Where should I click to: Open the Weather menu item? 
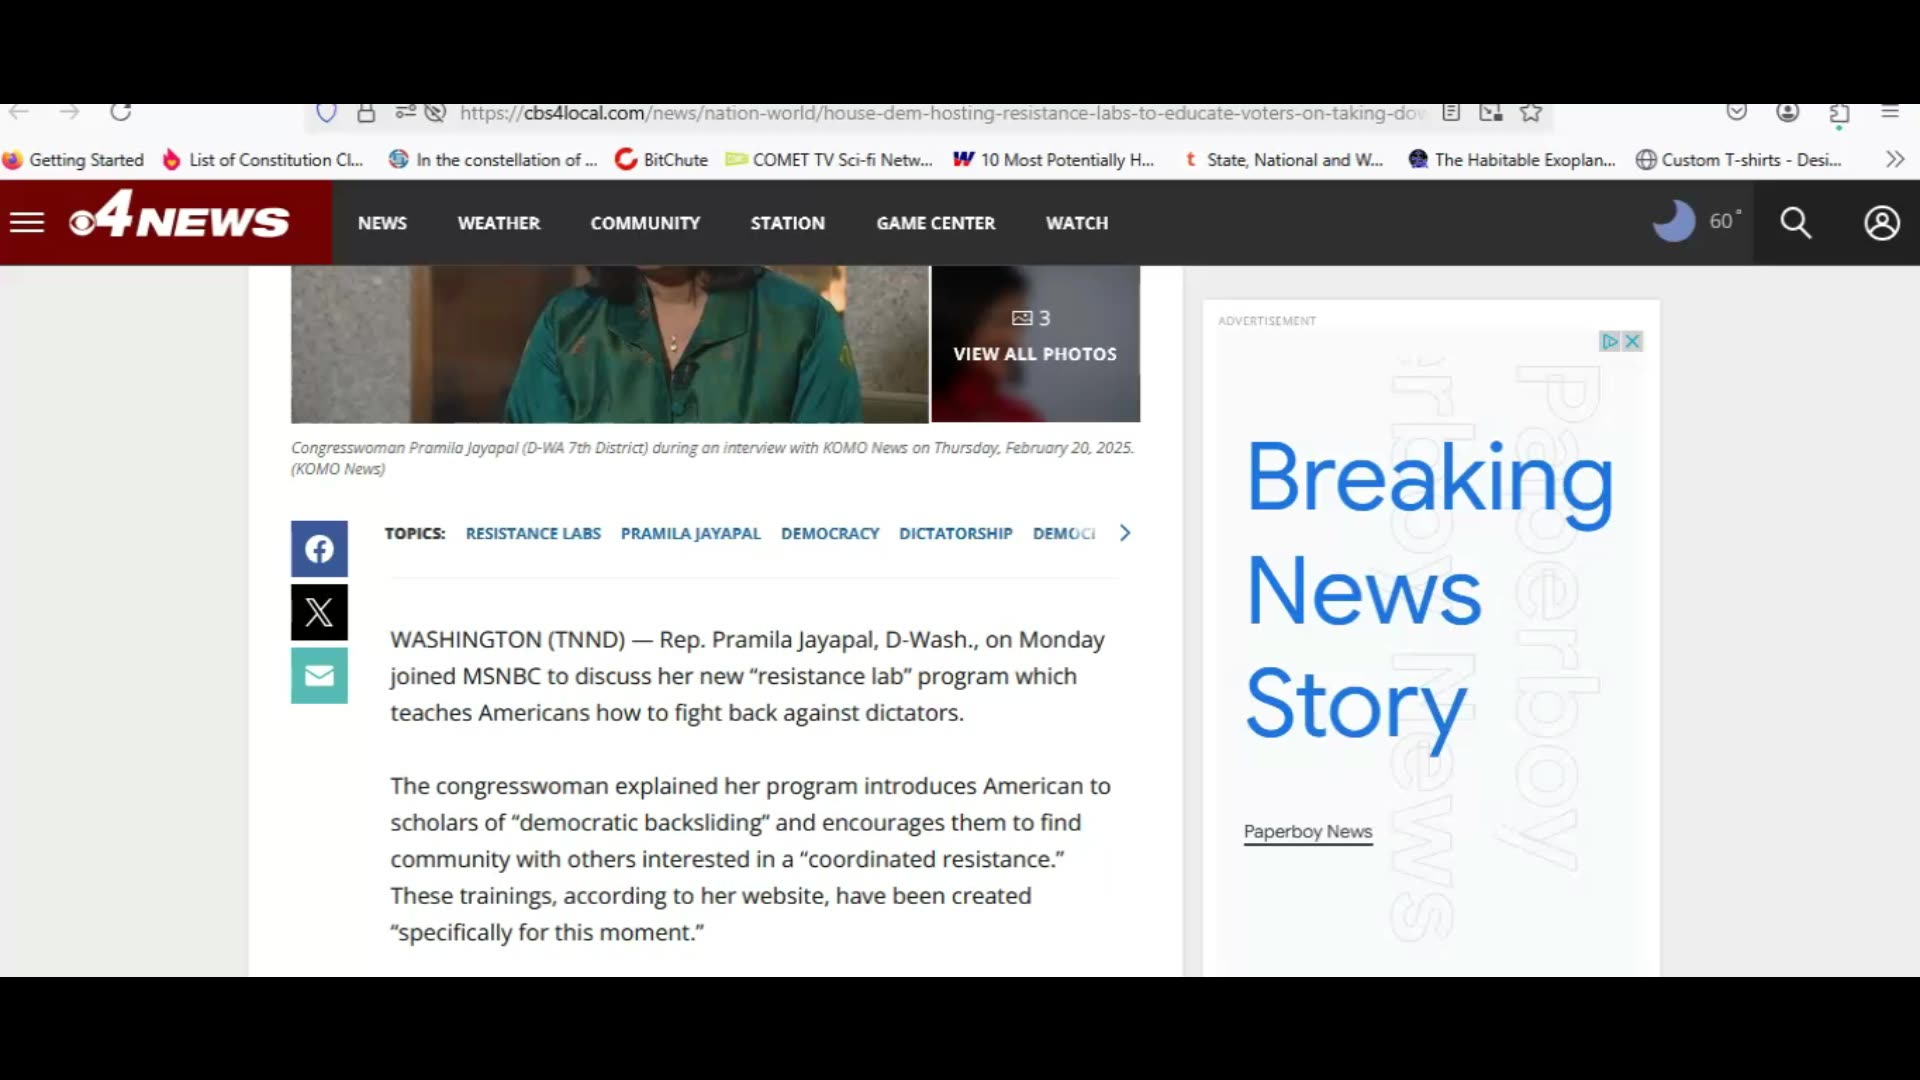(498, 223)
